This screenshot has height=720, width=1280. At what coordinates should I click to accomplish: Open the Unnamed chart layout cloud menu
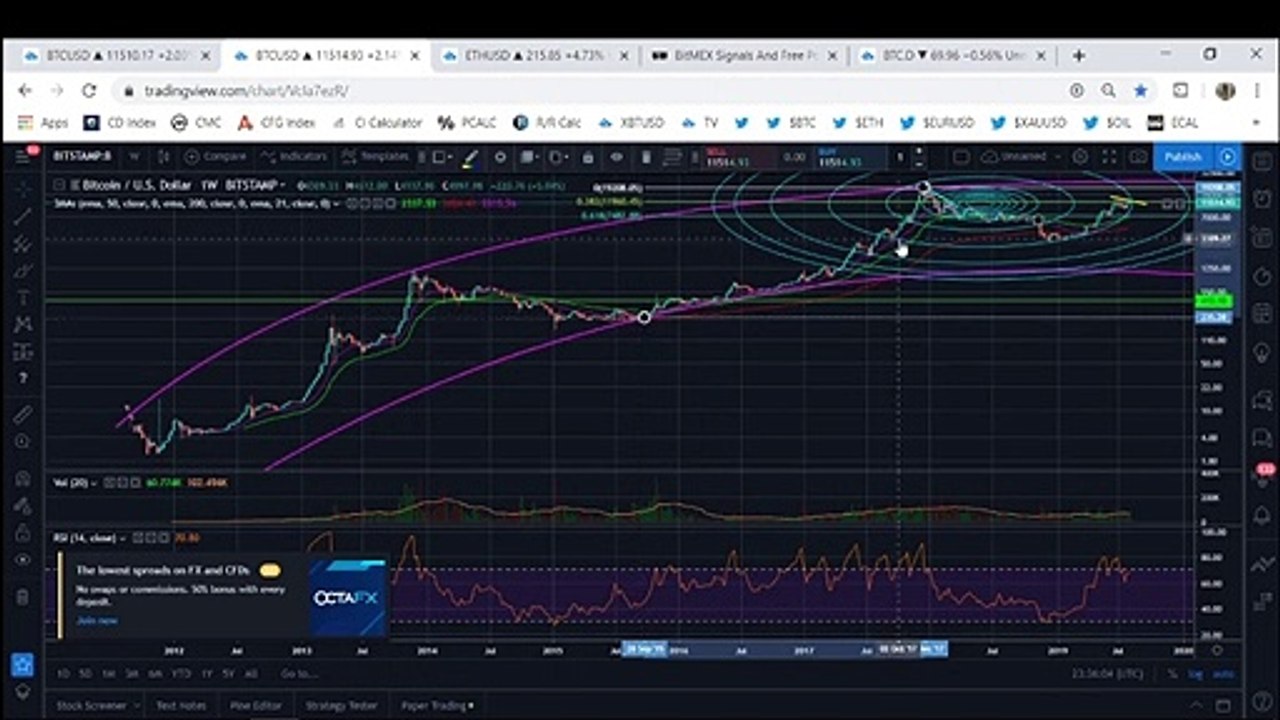pos(1022,157)
